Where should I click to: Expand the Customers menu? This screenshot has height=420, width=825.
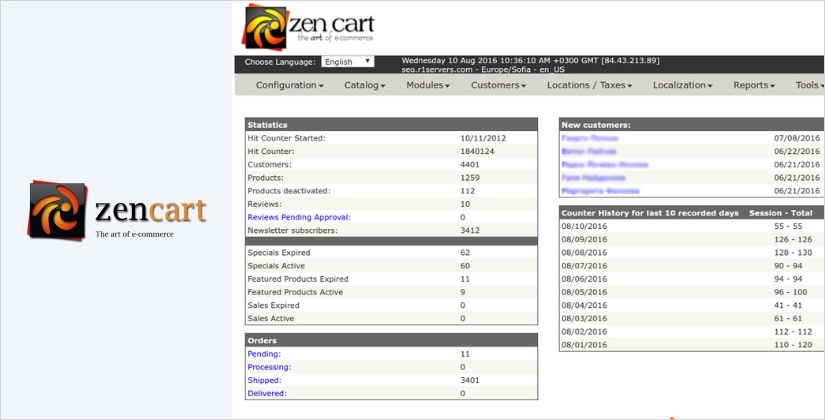pyautogui.click(x=498, y=86)
